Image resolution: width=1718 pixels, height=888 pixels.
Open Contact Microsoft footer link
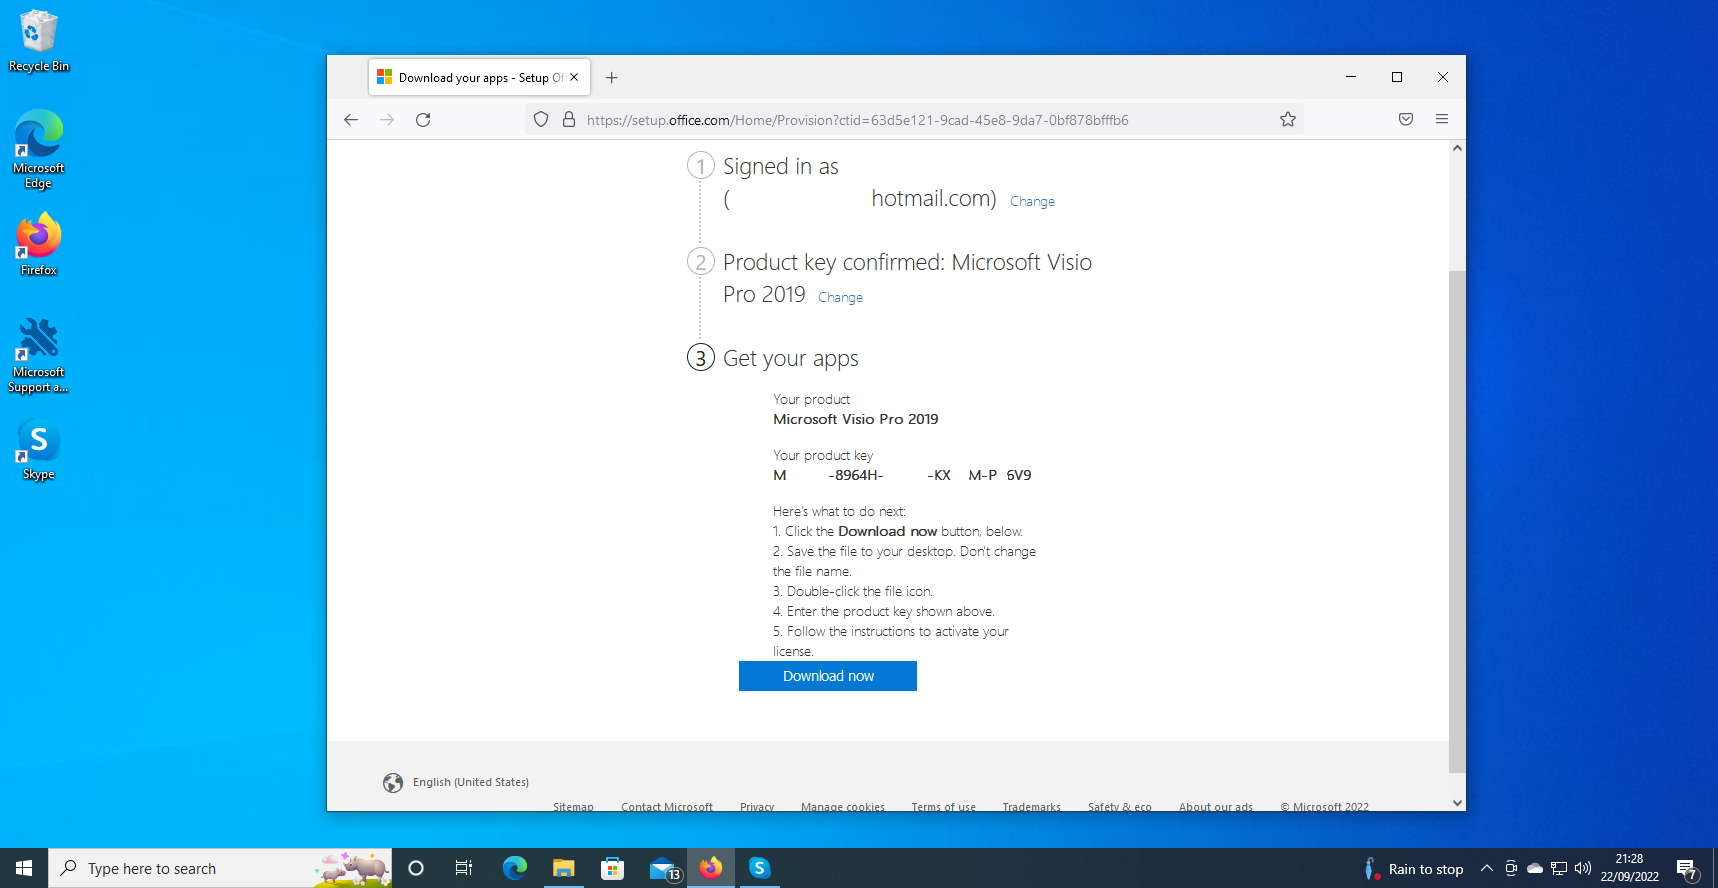(x=667, y=806)
